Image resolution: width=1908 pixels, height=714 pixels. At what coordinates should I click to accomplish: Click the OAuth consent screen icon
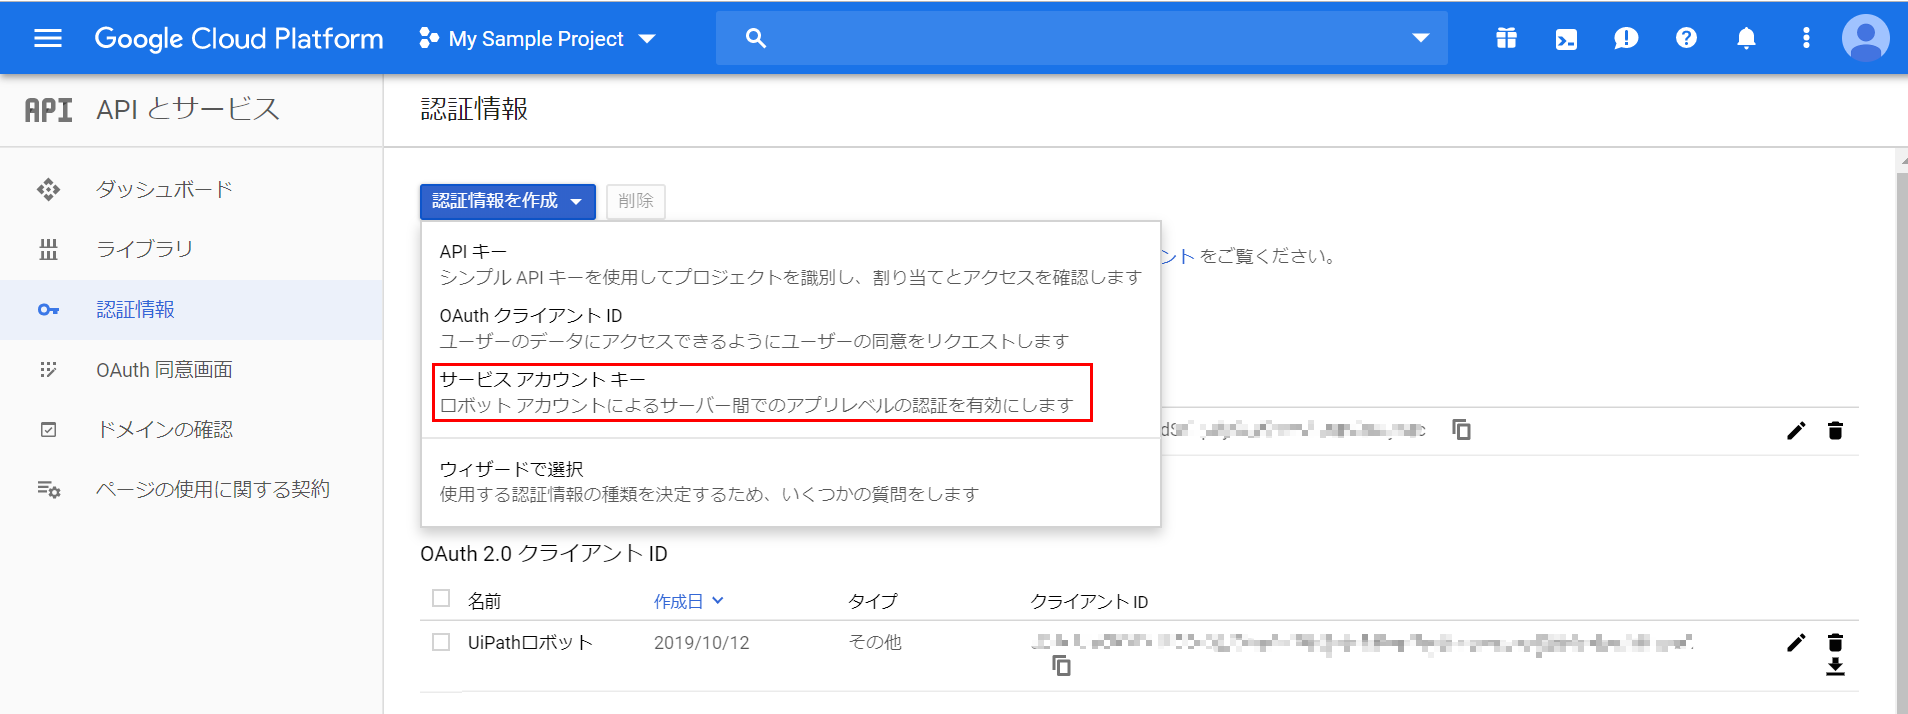[48, 370]
